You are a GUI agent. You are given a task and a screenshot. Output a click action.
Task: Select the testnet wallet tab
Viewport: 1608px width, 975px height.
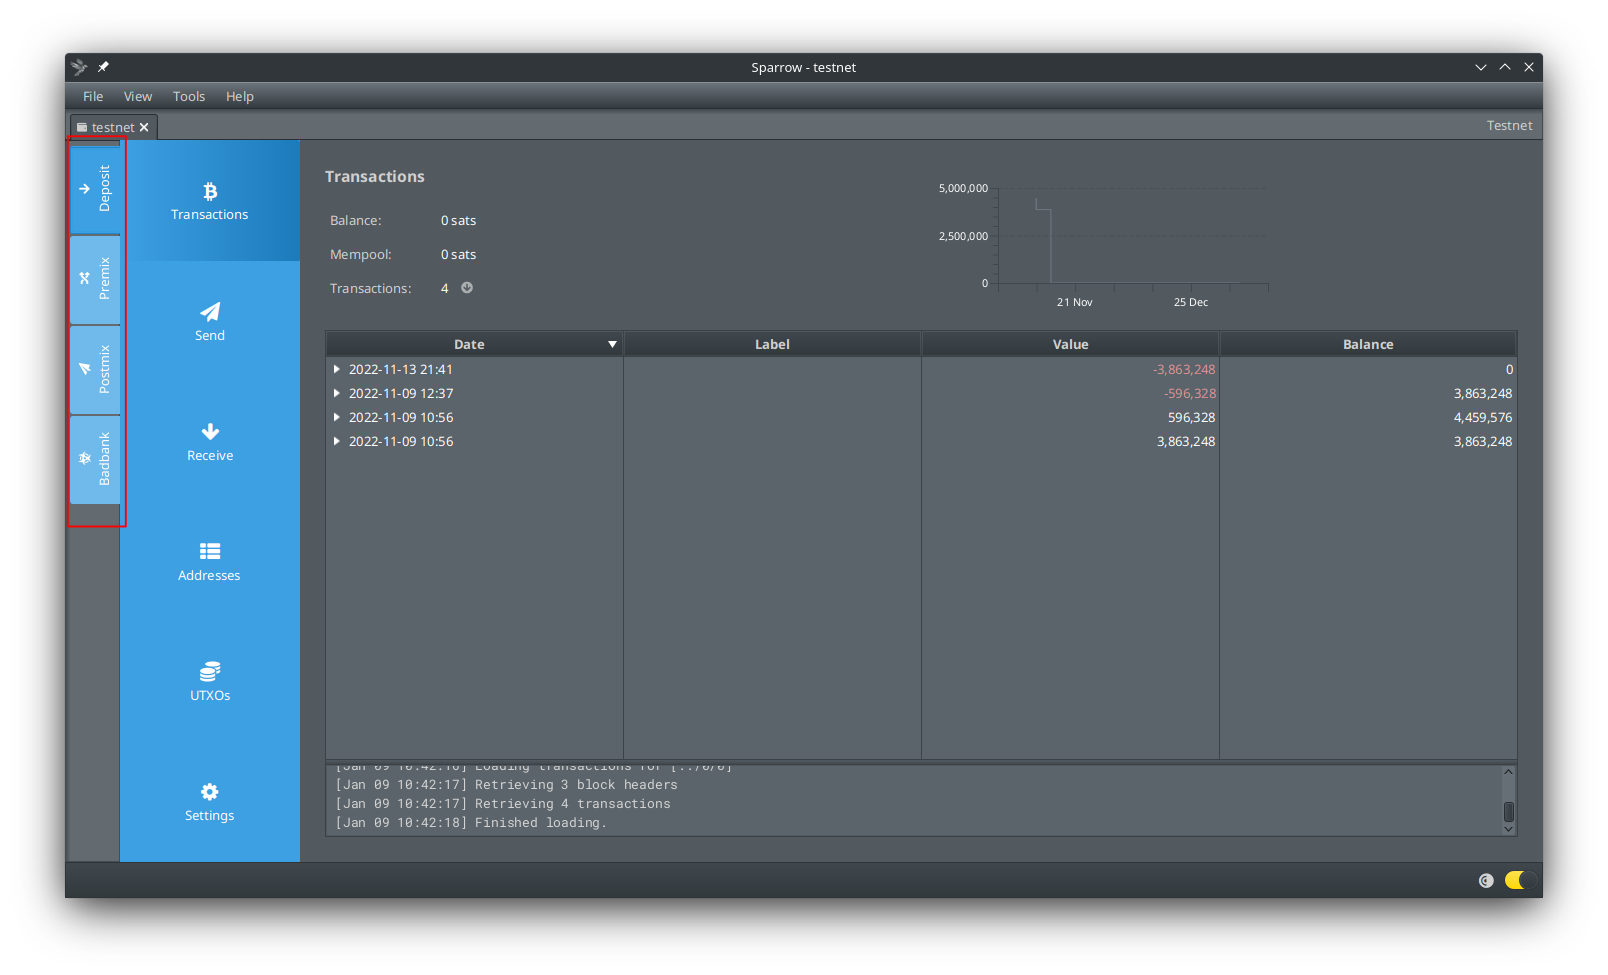112,127
